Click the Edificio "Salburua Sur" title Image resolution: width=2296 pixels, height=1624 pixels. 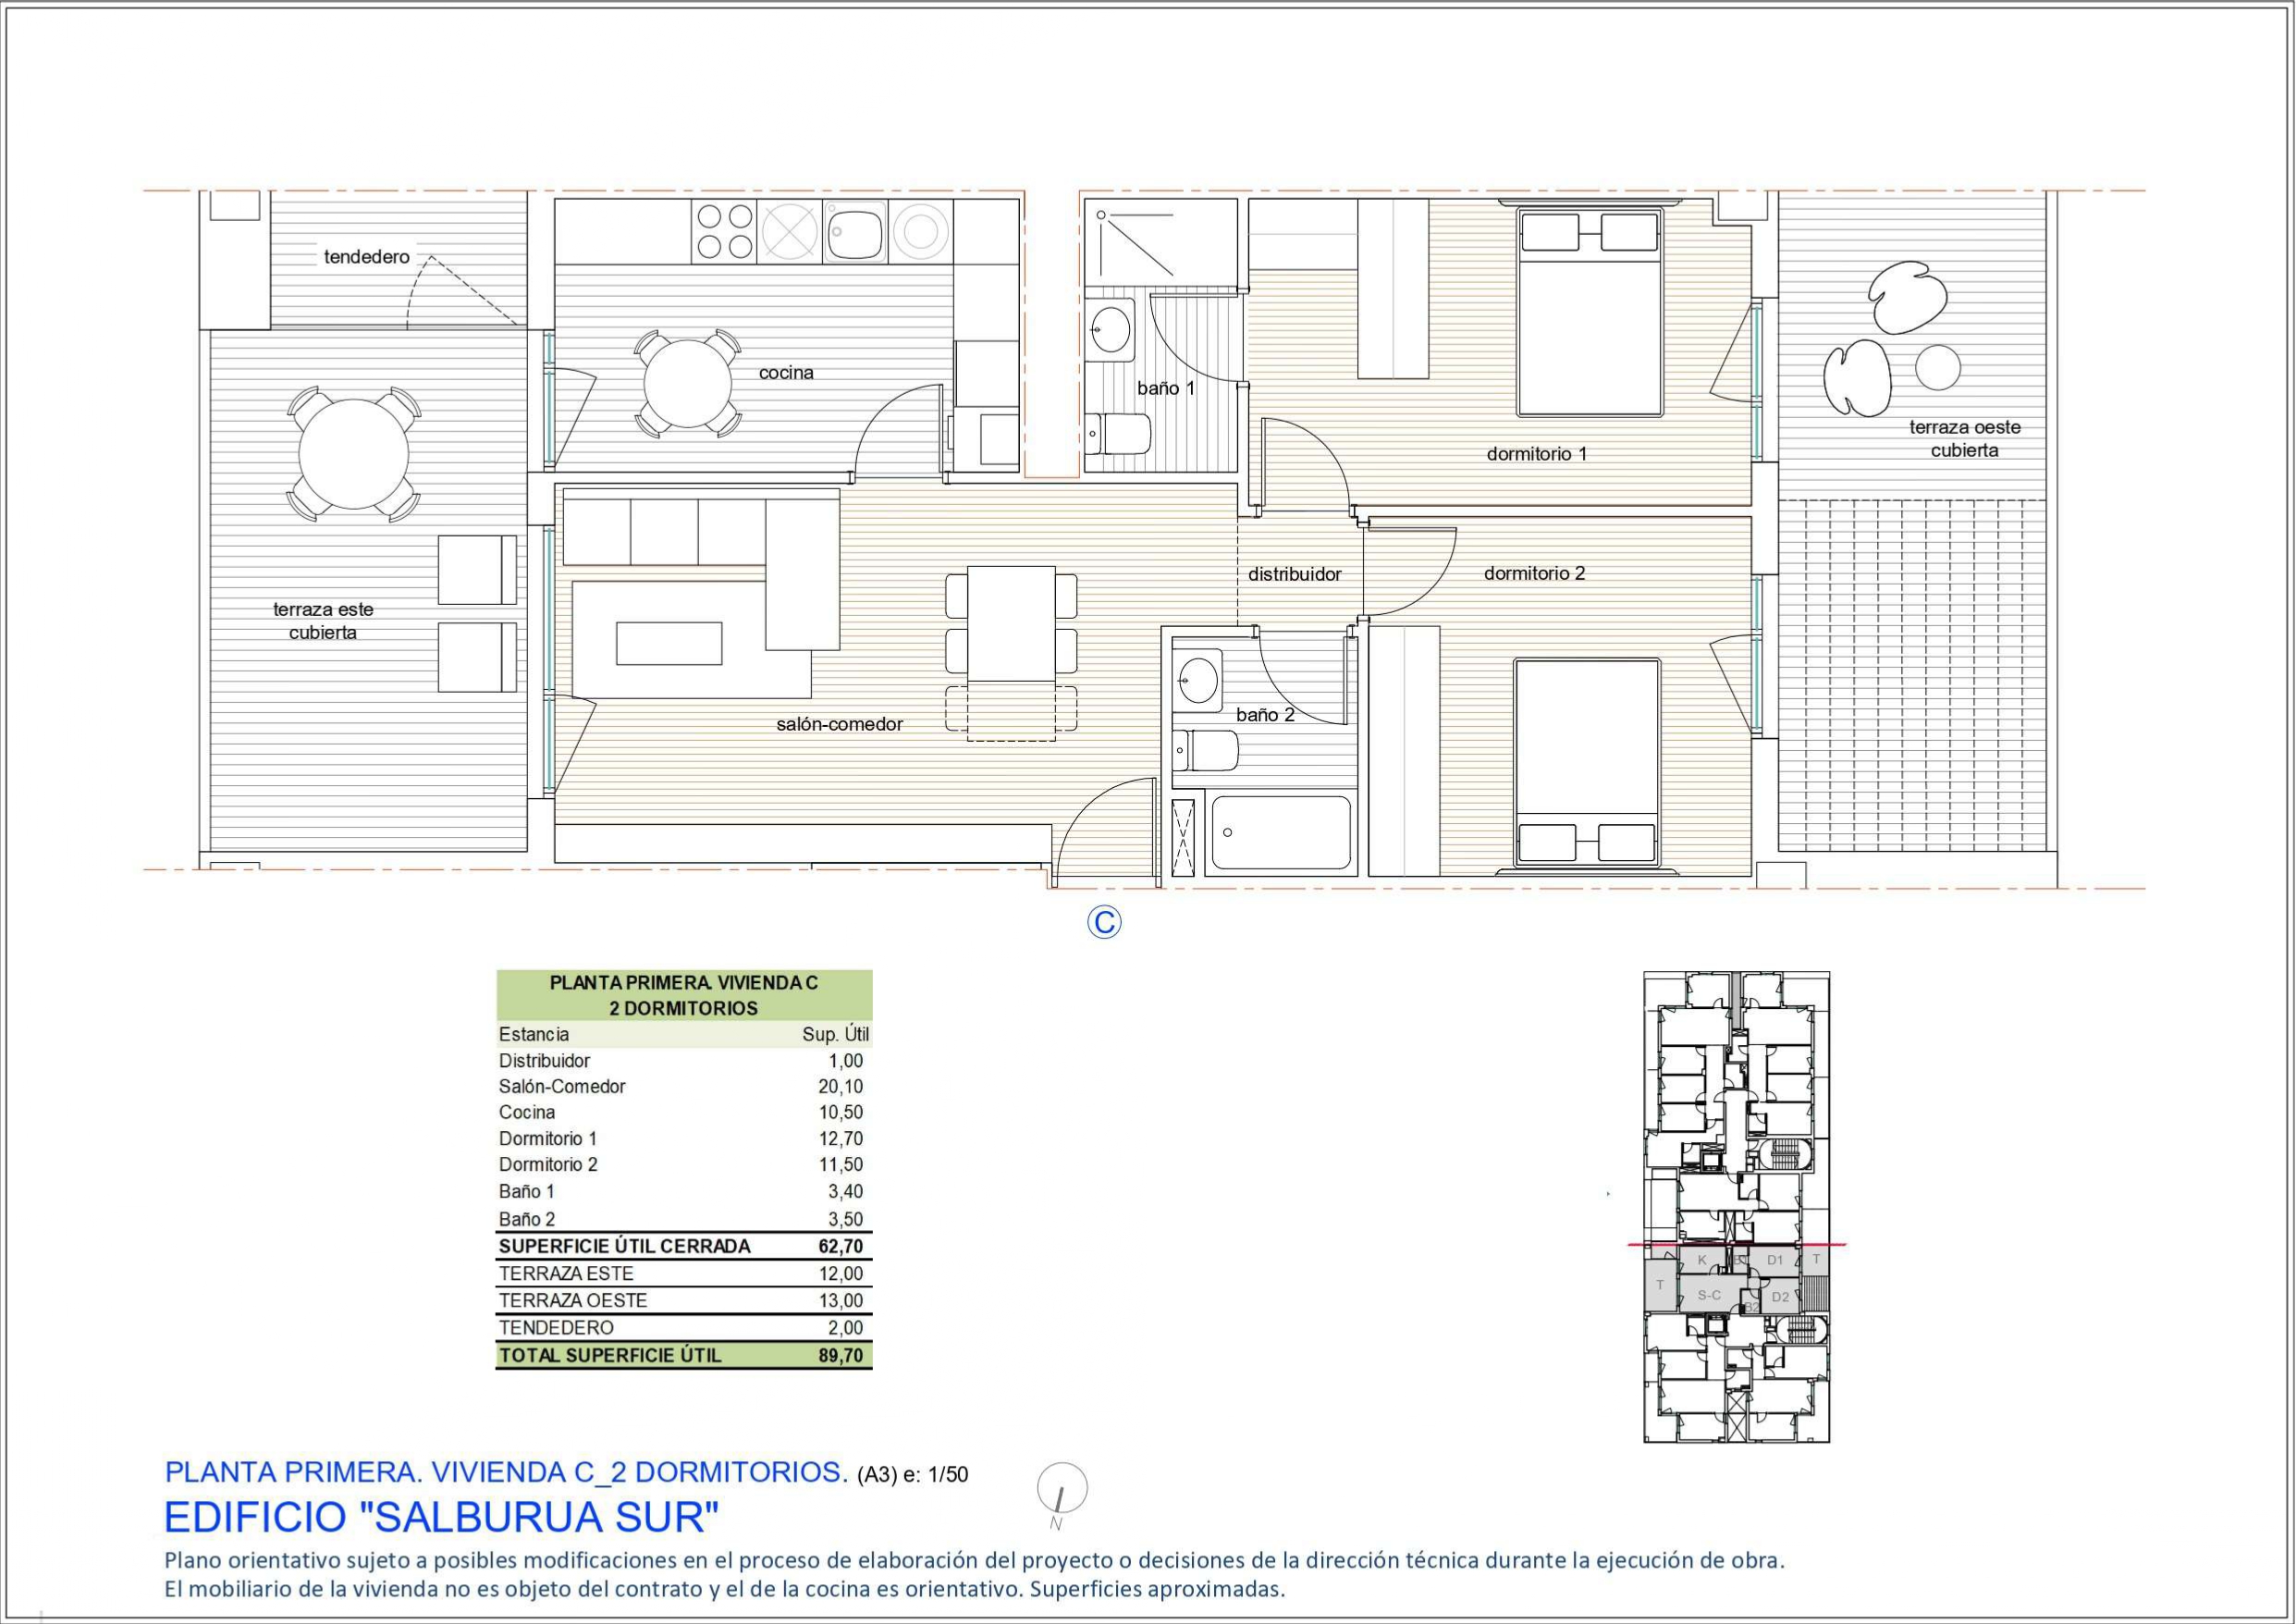441,1517
